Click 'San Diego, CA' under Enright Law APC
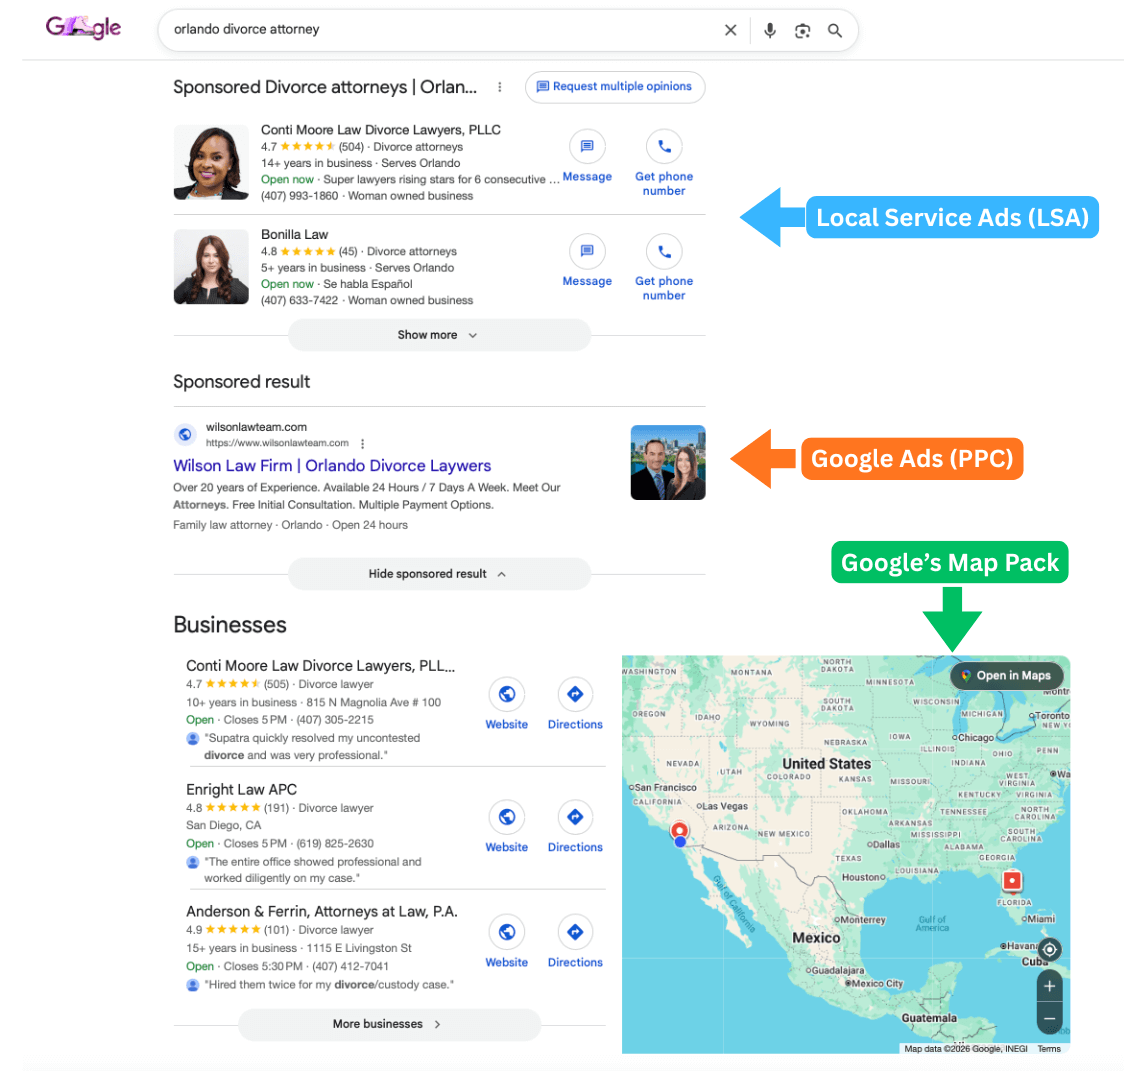The height and width of the screenshot is (1071, 1146). click(223, 825)
